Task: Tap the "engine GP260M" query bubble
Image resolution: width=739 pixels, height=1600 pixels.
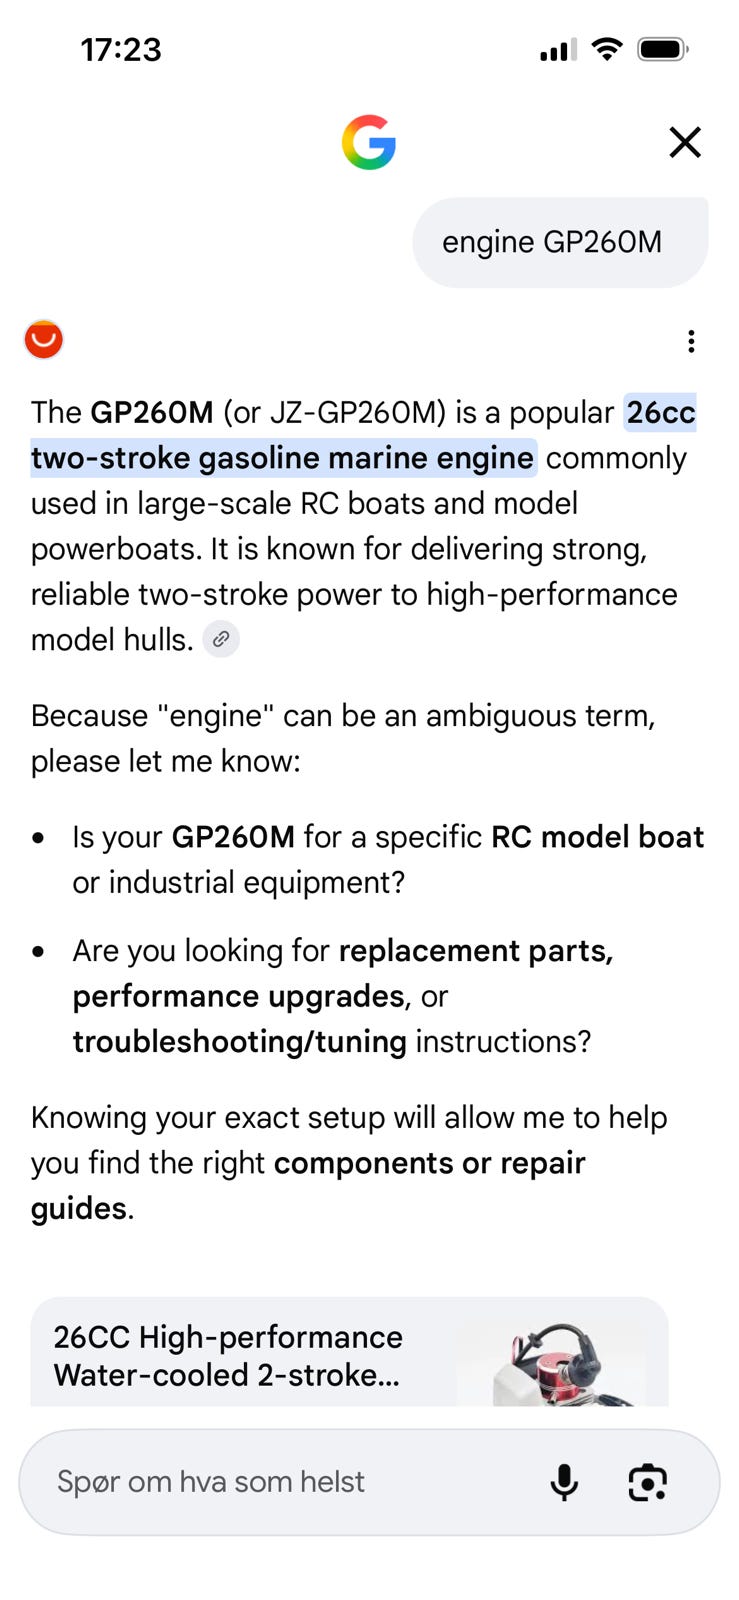Action: (x=561, y=242)
